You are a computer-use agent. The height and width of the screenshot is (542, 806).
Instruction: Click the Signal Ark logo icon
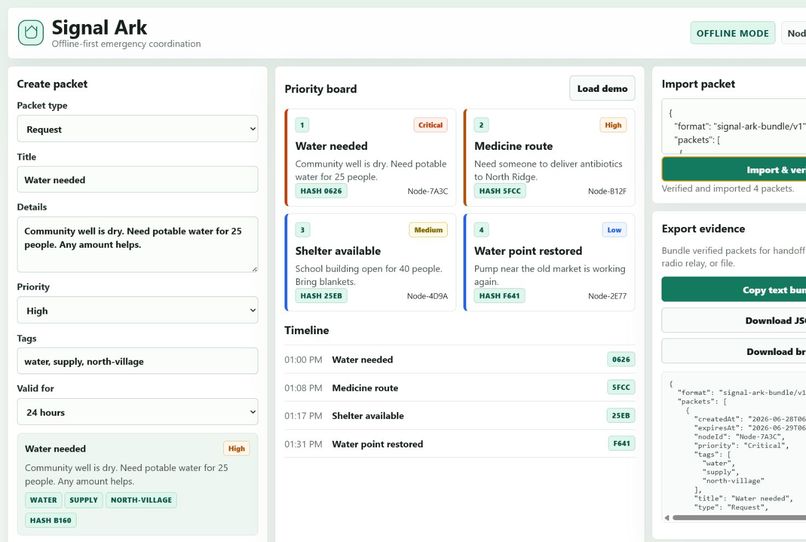pos(31,32)
